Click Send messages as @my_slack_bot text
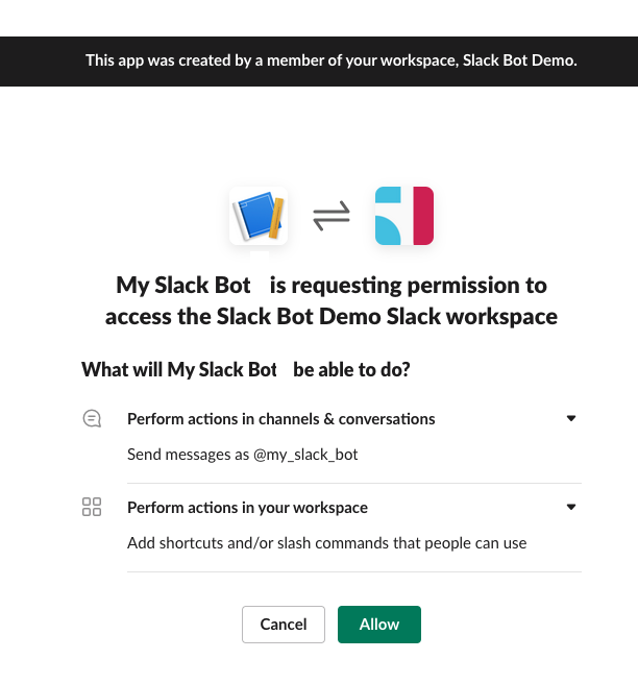 [242, 455]
